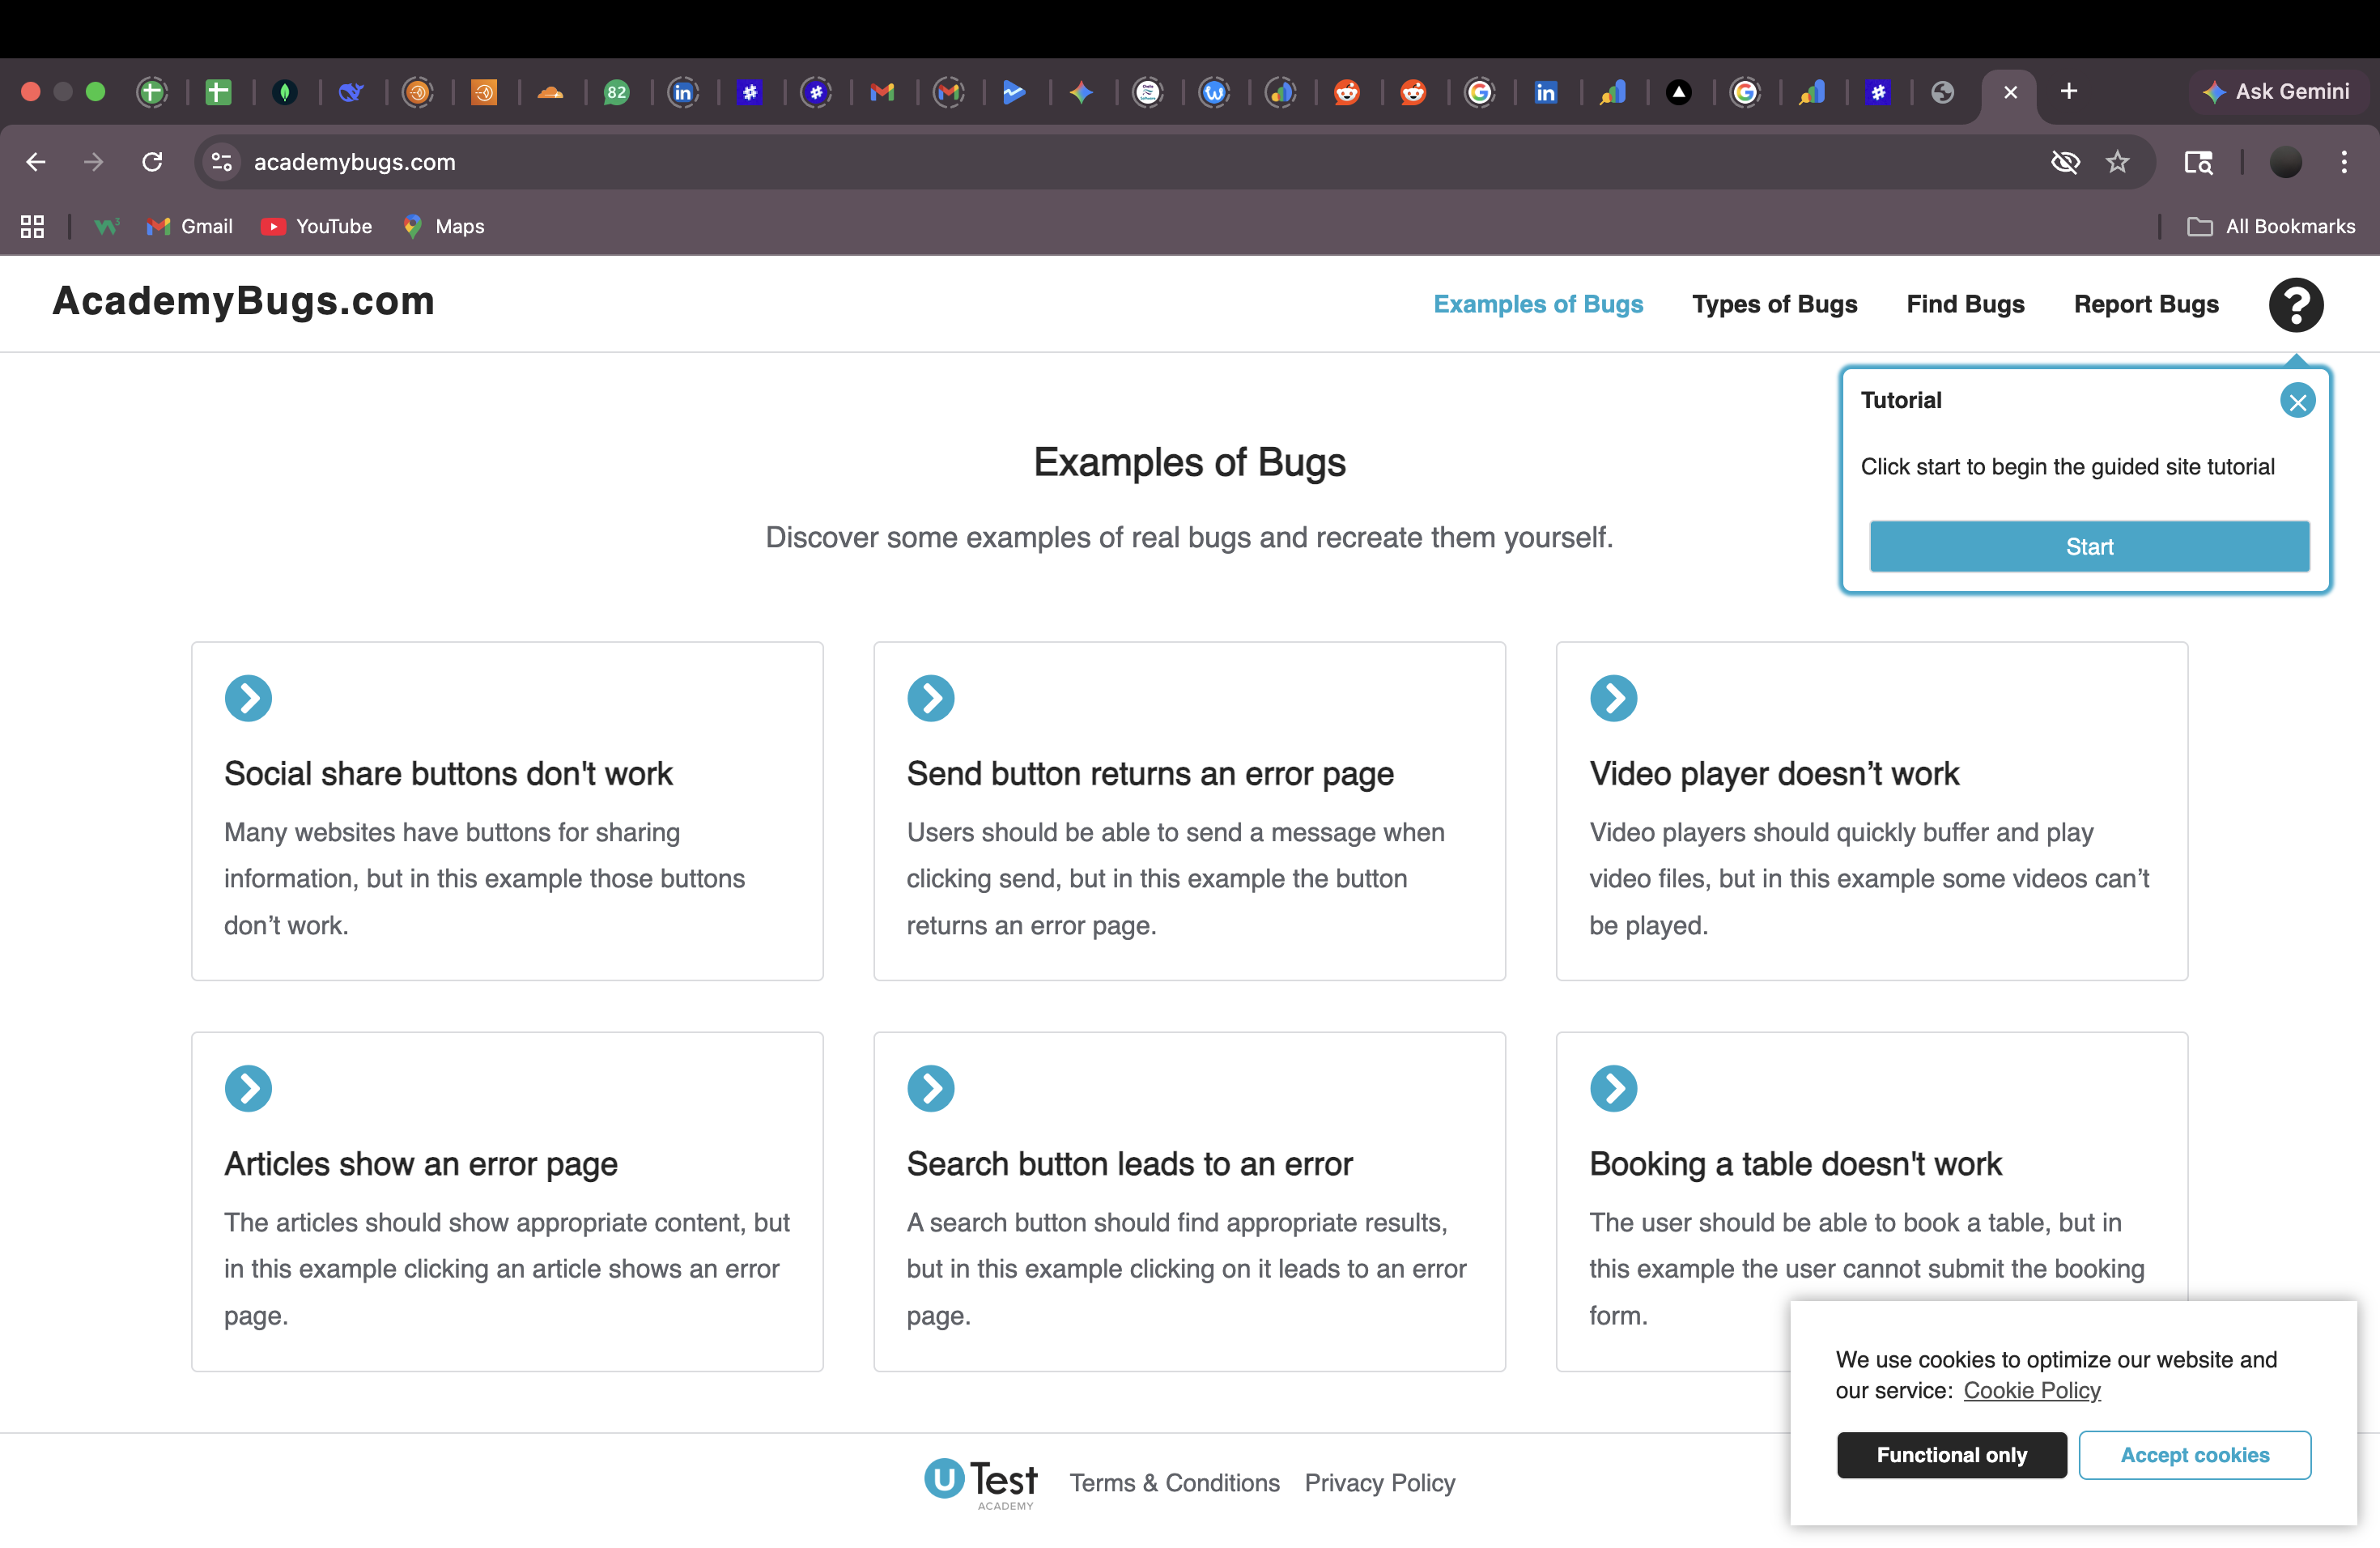Click the help question mark icon
Screen dimensions: 2380x1548
pos(2295,305)
